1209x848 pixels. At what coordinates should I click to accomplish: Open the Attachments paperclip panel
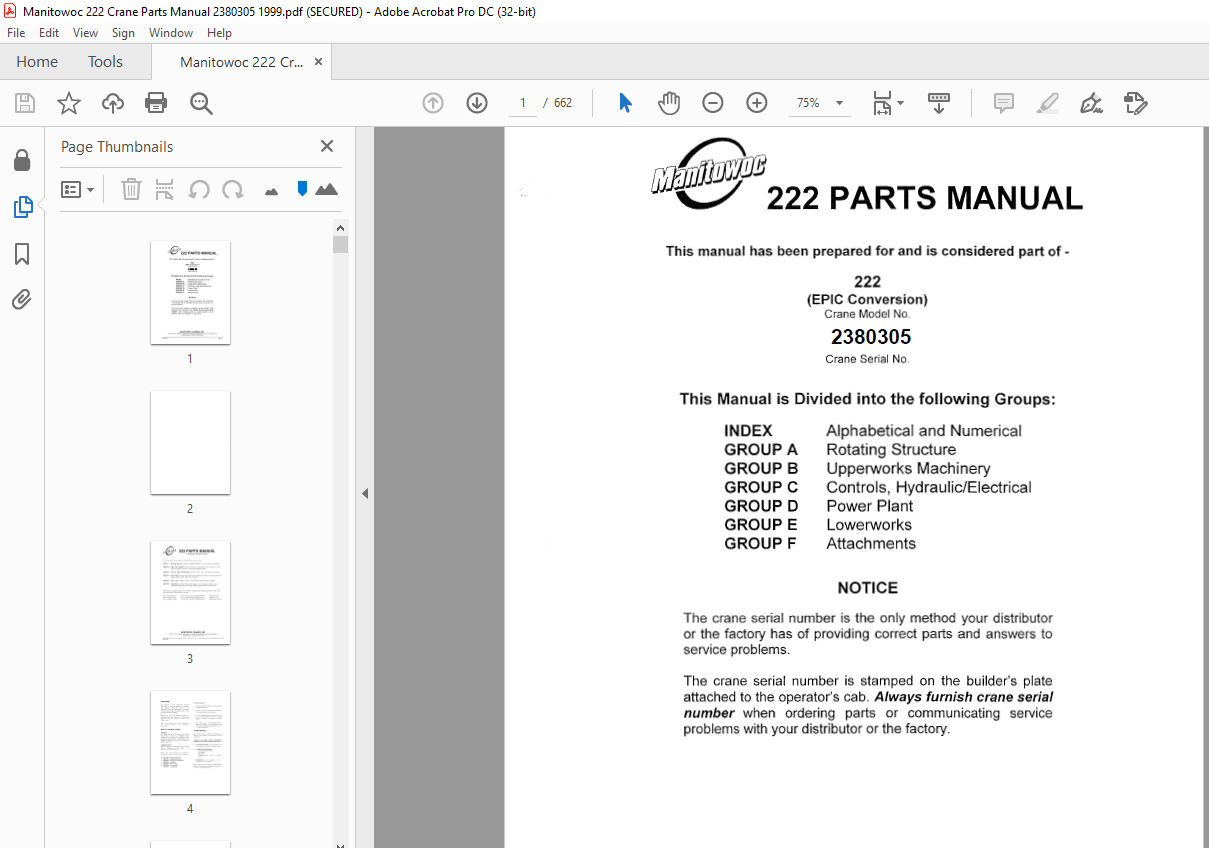[x=22, y=299]
